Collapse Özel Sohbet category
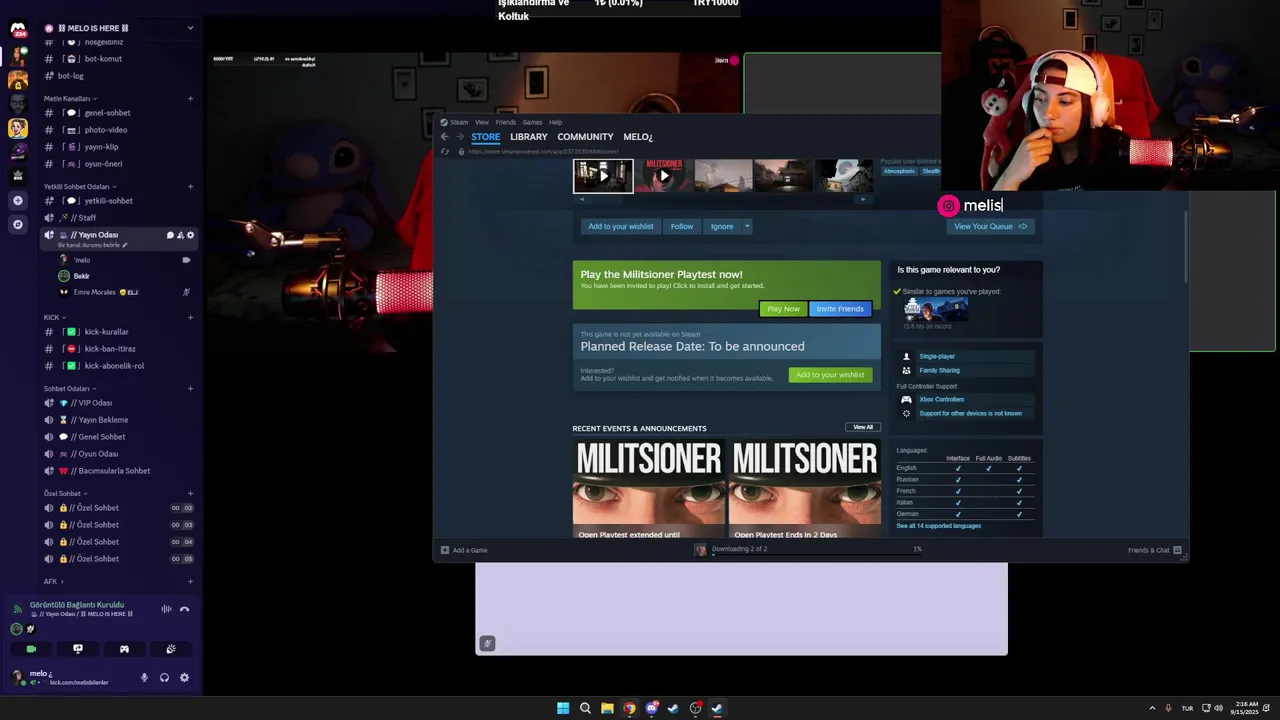This screenshot has width=1280, height=720. pos(64,494)
